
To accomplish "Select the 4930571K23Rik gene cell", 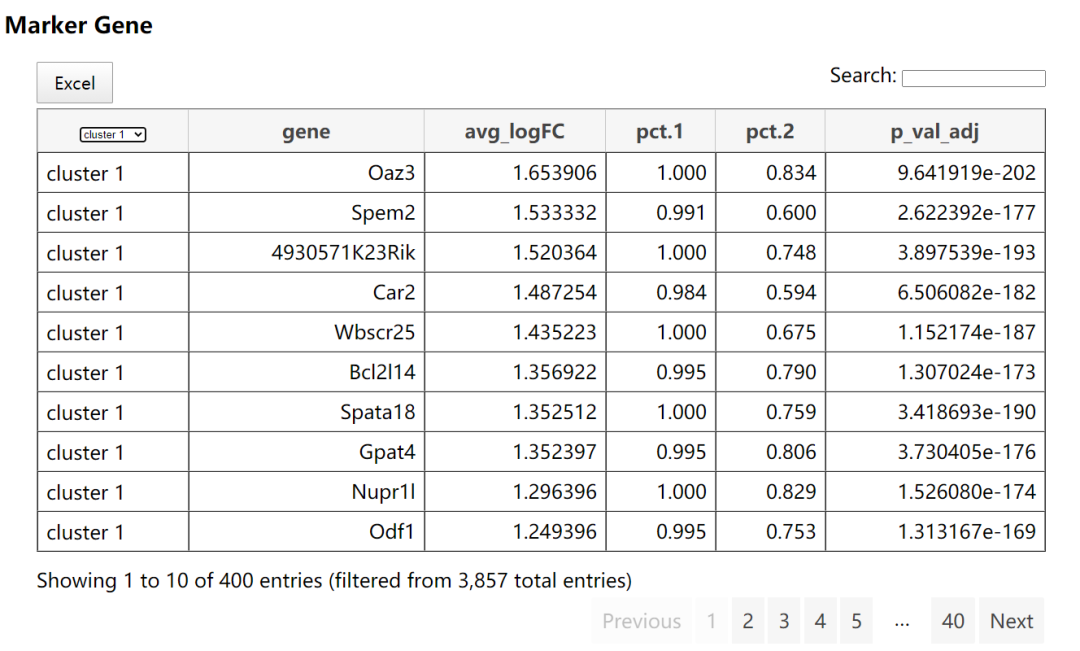I will point(343,253).
